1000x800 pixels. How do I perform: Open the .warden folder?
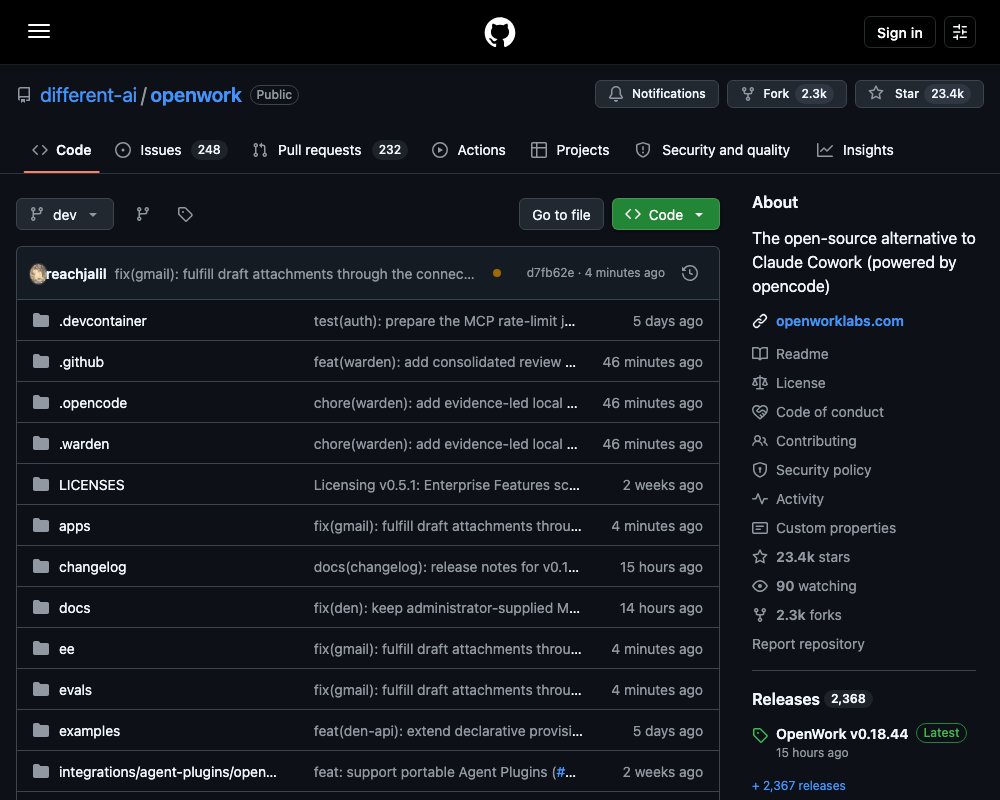[84, 444]
